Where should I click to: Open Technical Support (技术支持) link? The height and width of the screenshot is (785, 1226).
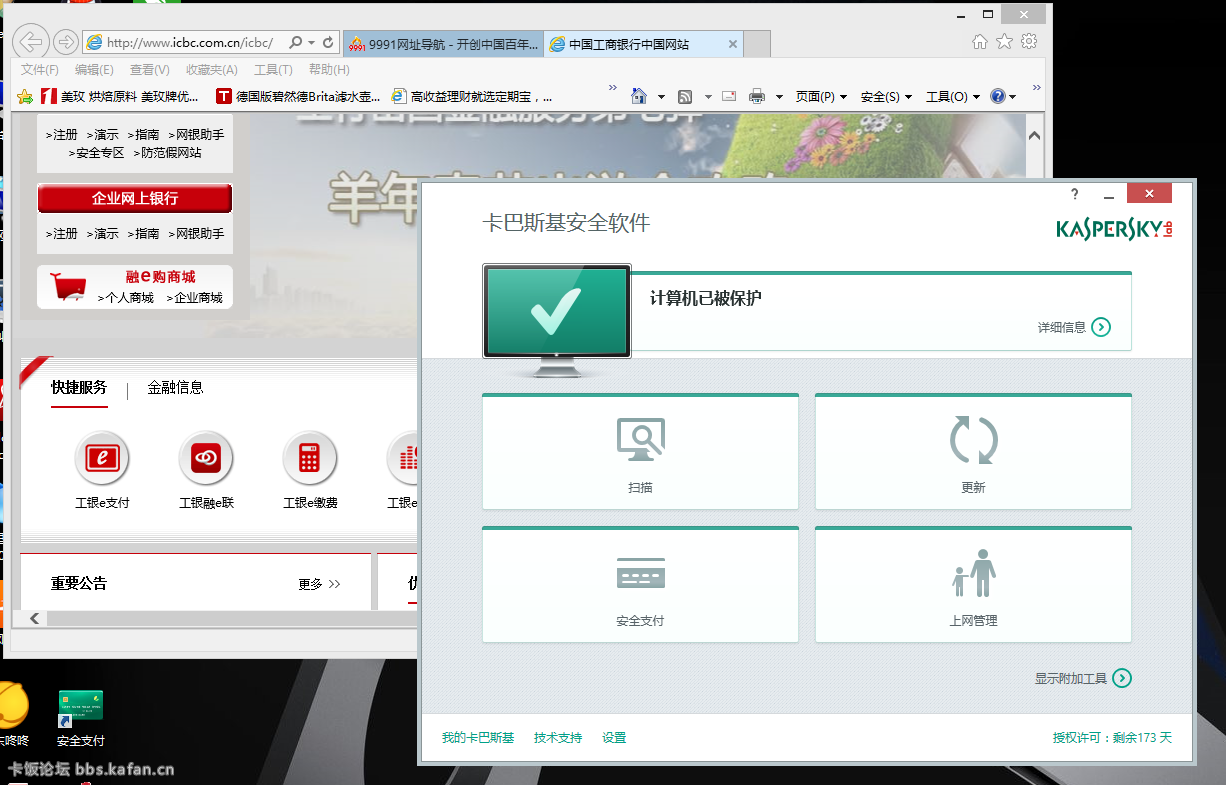558,738
